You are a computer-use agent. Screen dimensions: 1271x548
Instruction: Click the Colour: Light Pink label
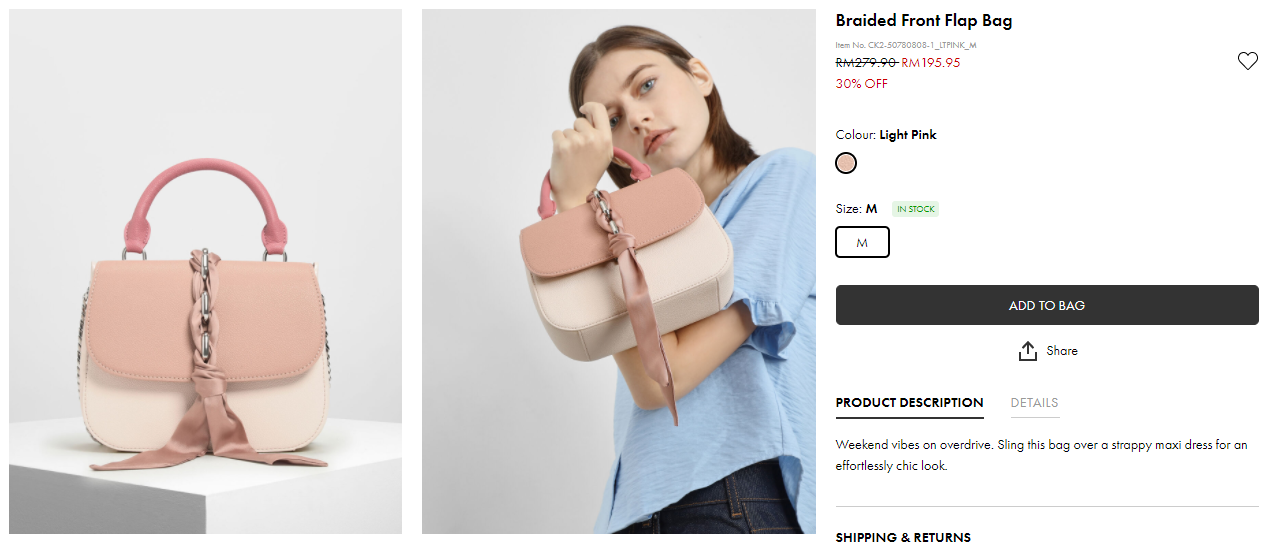pyautogui.click(x=886, y=135)
